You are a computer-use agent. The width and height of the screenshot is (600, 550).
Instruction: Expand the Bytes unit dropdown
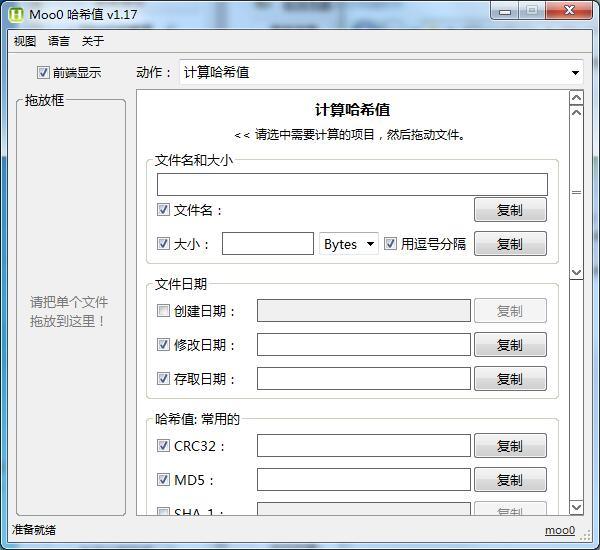(349, 244)
